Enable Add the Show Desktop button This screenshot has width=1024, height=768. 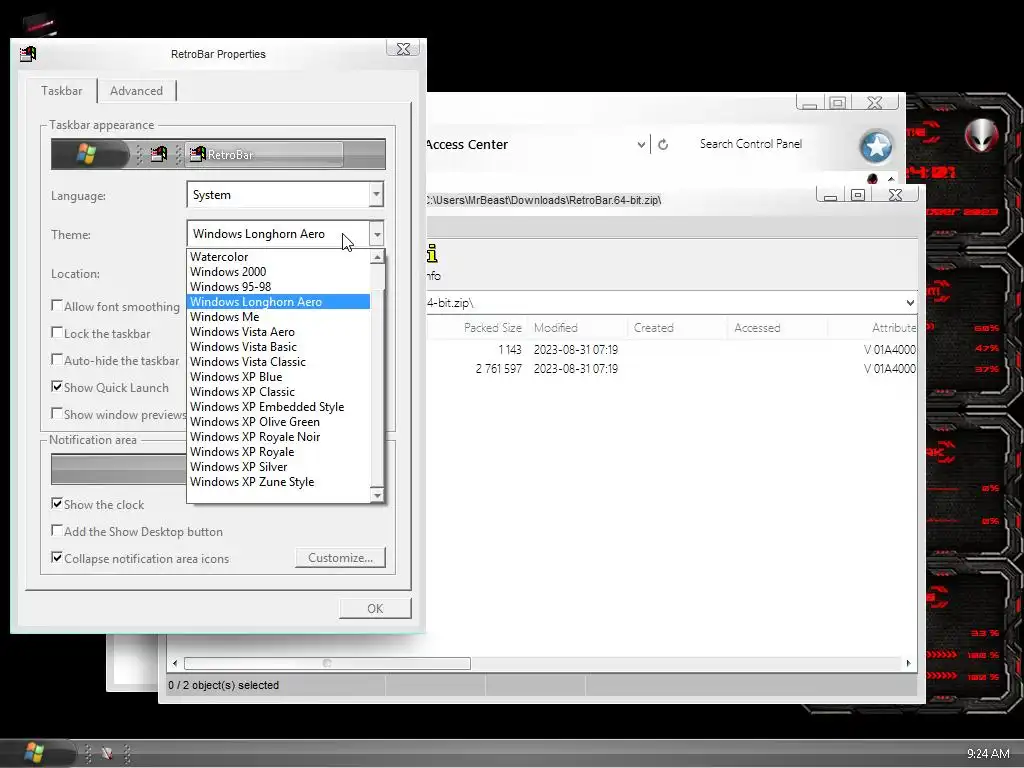coord(57,531)
